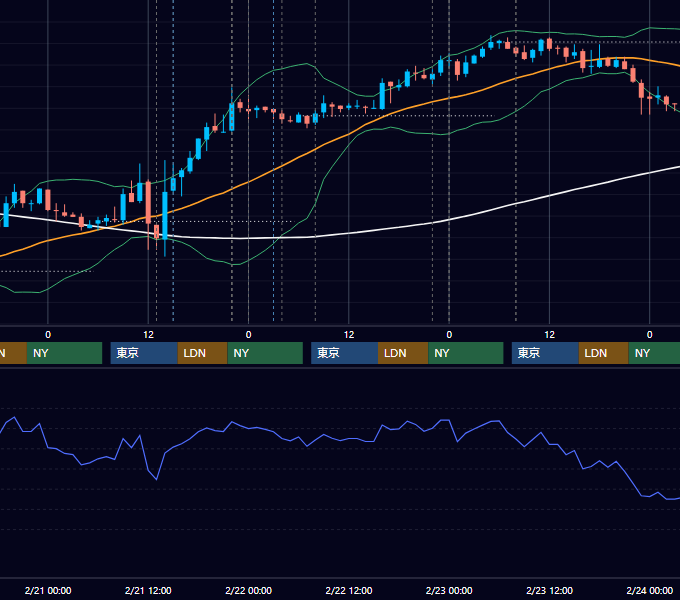
Task: Click the 2/21 00:00 date label
Action: pos(48,590)
